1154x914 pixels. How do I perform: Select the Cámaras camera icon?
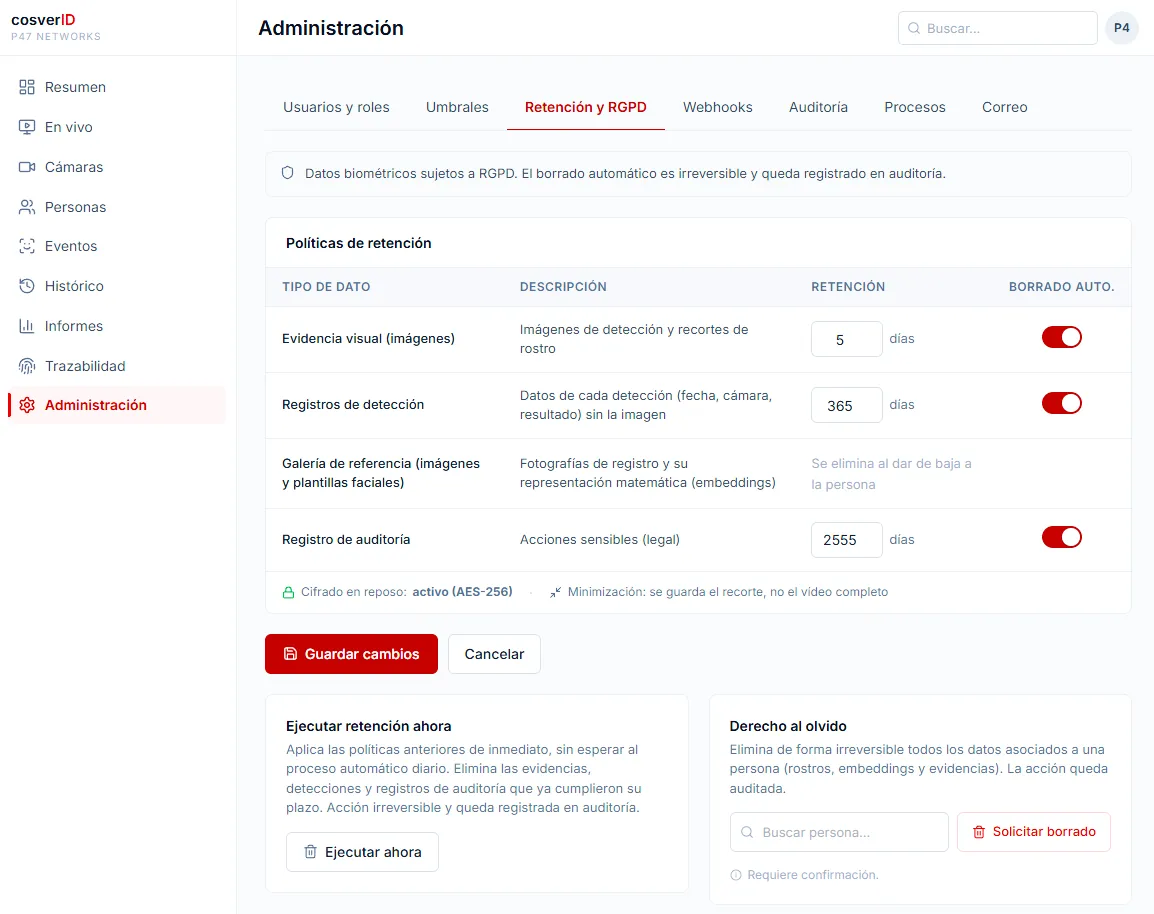coord(26,167)
